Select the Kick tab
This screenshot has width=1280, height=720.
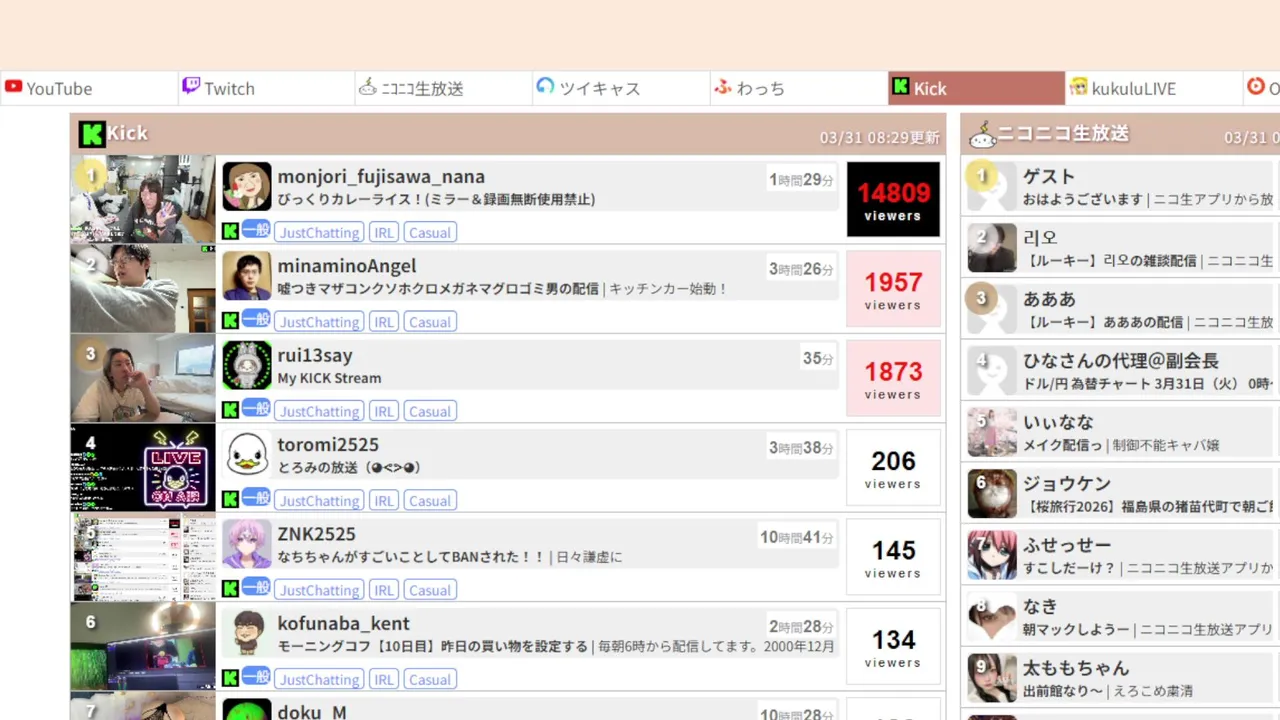click(976, 88)
